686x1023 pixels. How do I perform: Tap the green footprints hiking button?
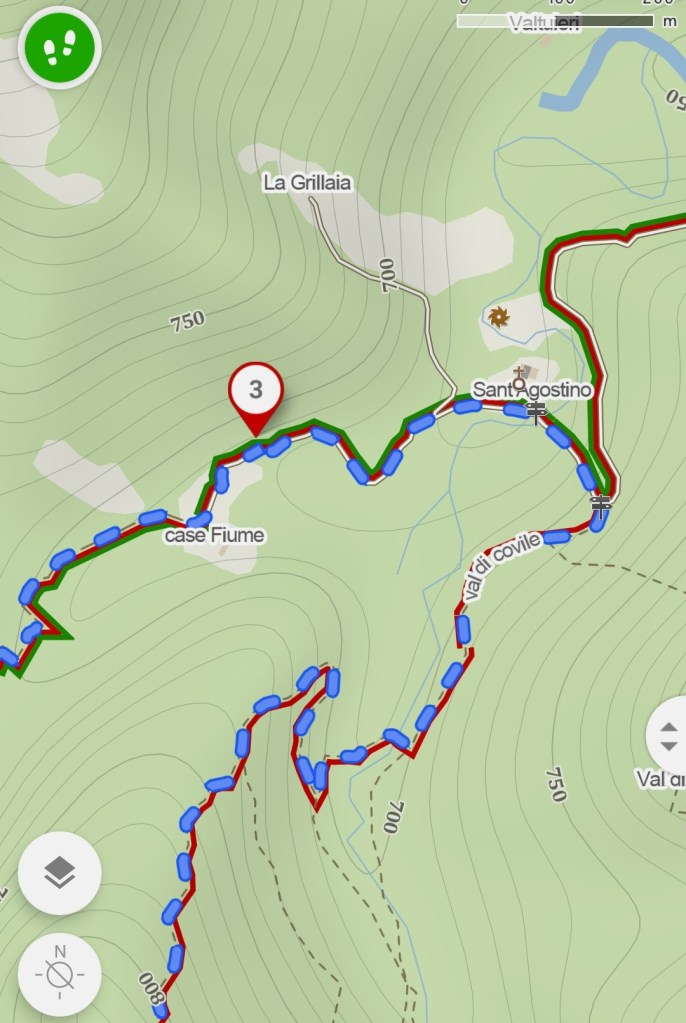pos(59,48)
